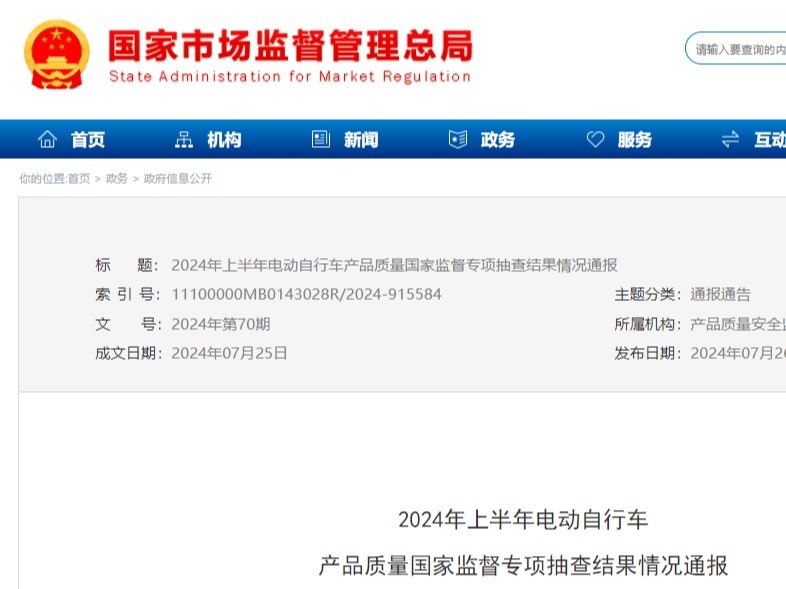Click the English State Administration subtitle
This screenshot has height=589, width=786.
290,77
